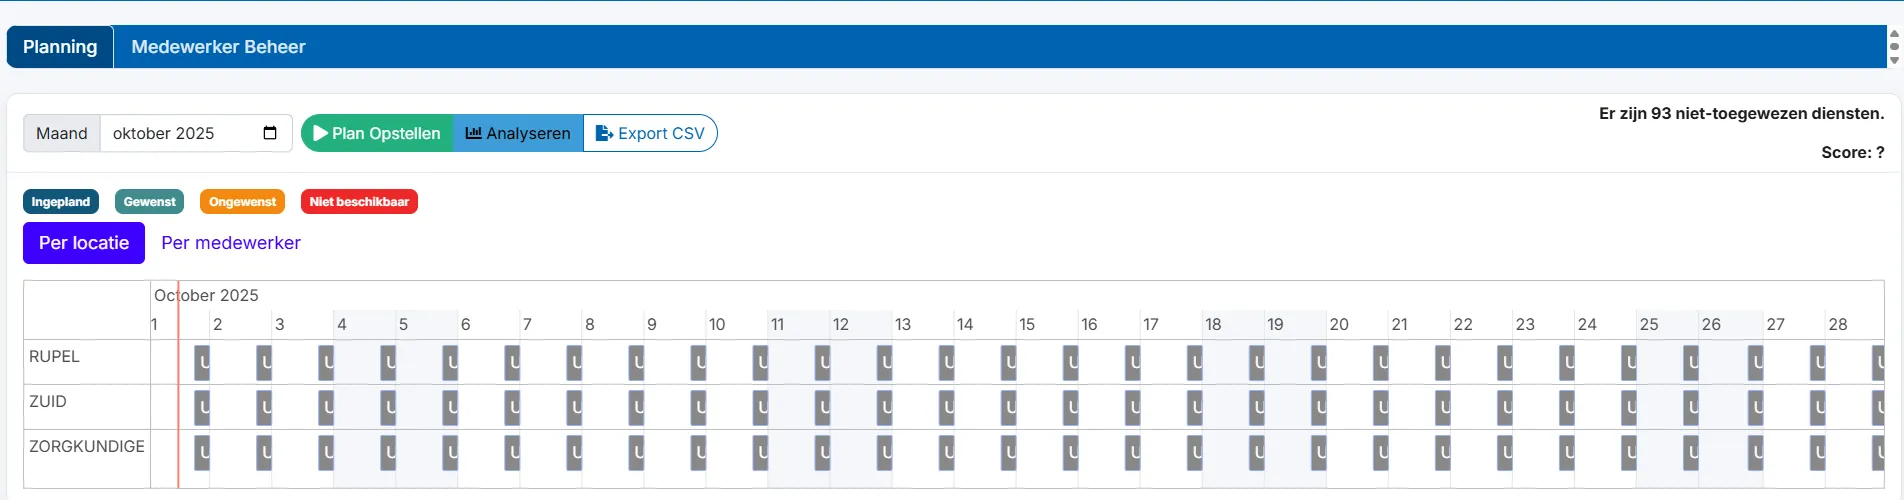This screenshot has width=1904, height=500.
Task: Click the red Niet beschikbaar badge
Action: tap(359, 202)
